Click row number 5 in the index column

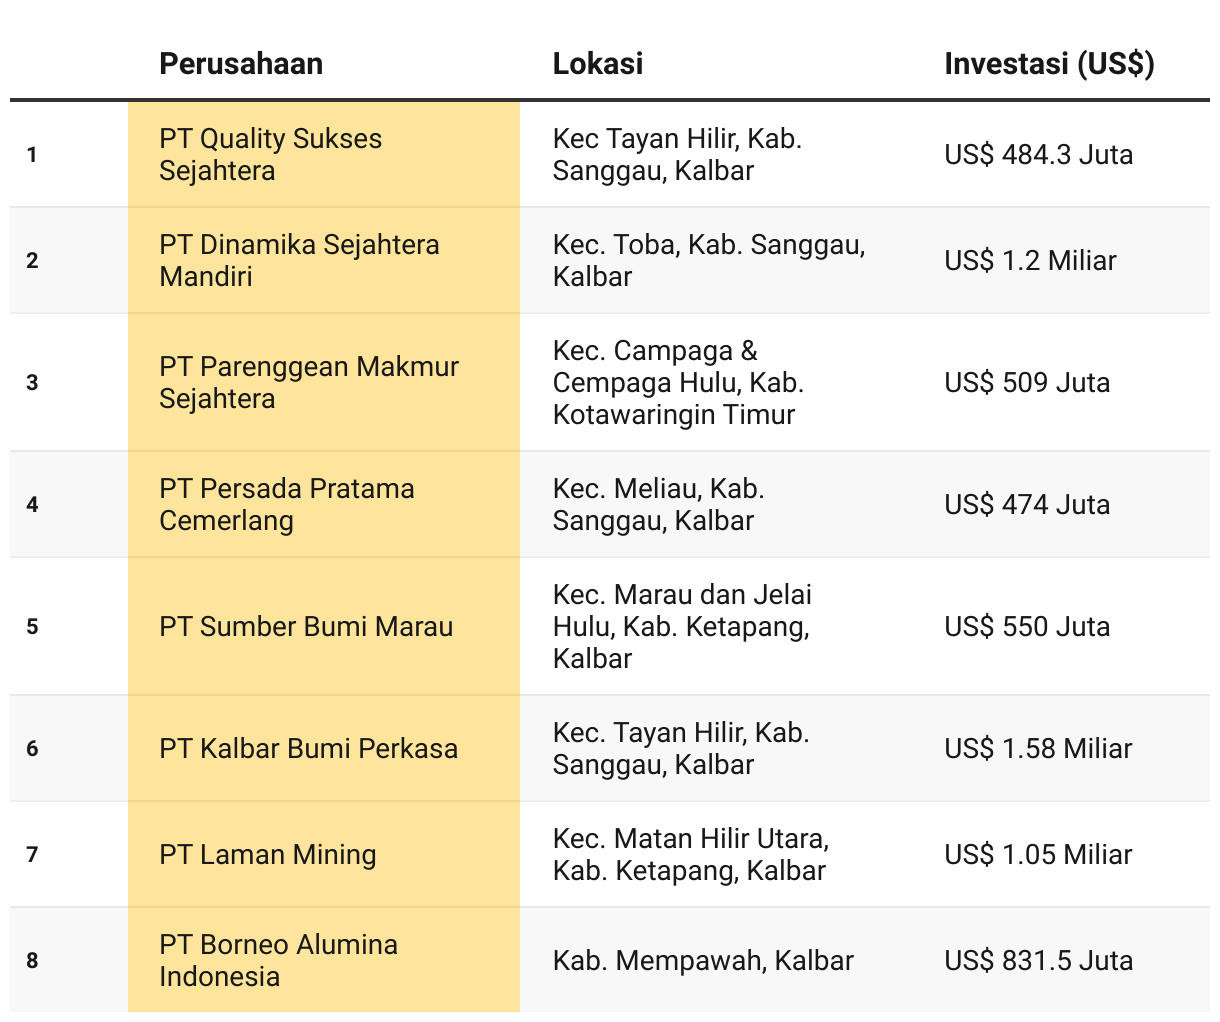[x=32, y=627]
